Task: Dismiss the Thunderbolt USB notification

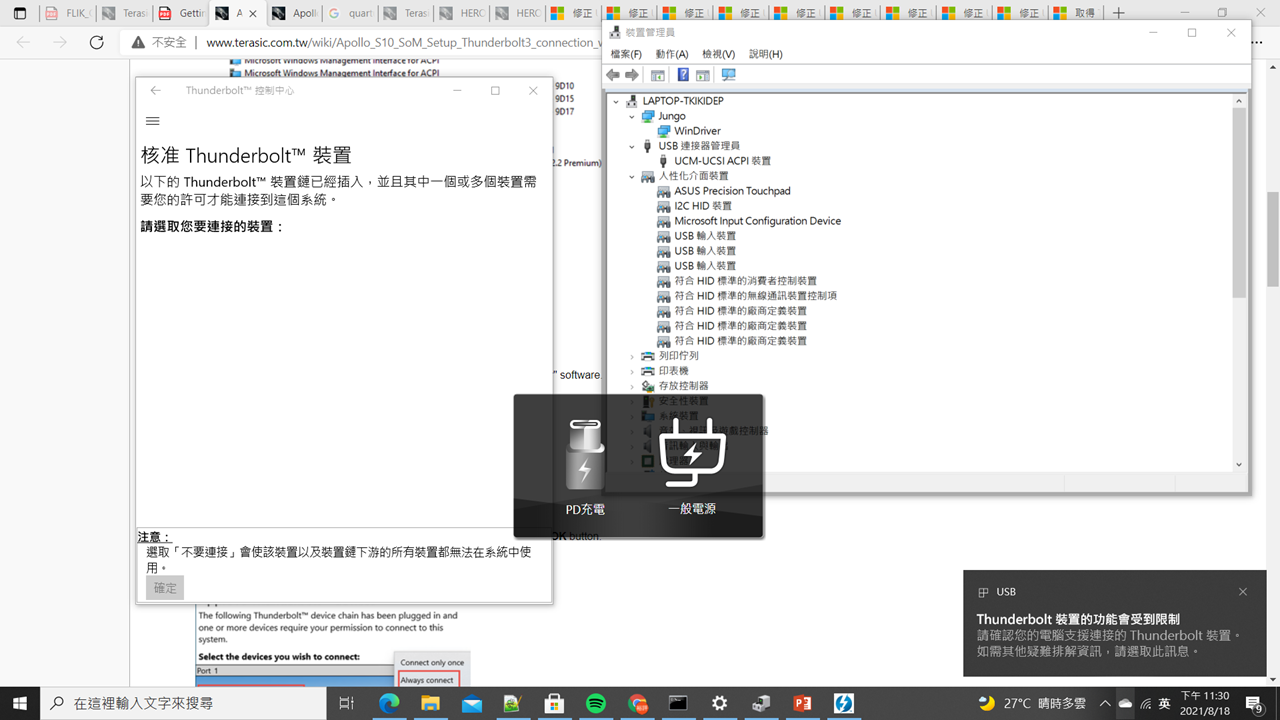Action: point(1243,592)
